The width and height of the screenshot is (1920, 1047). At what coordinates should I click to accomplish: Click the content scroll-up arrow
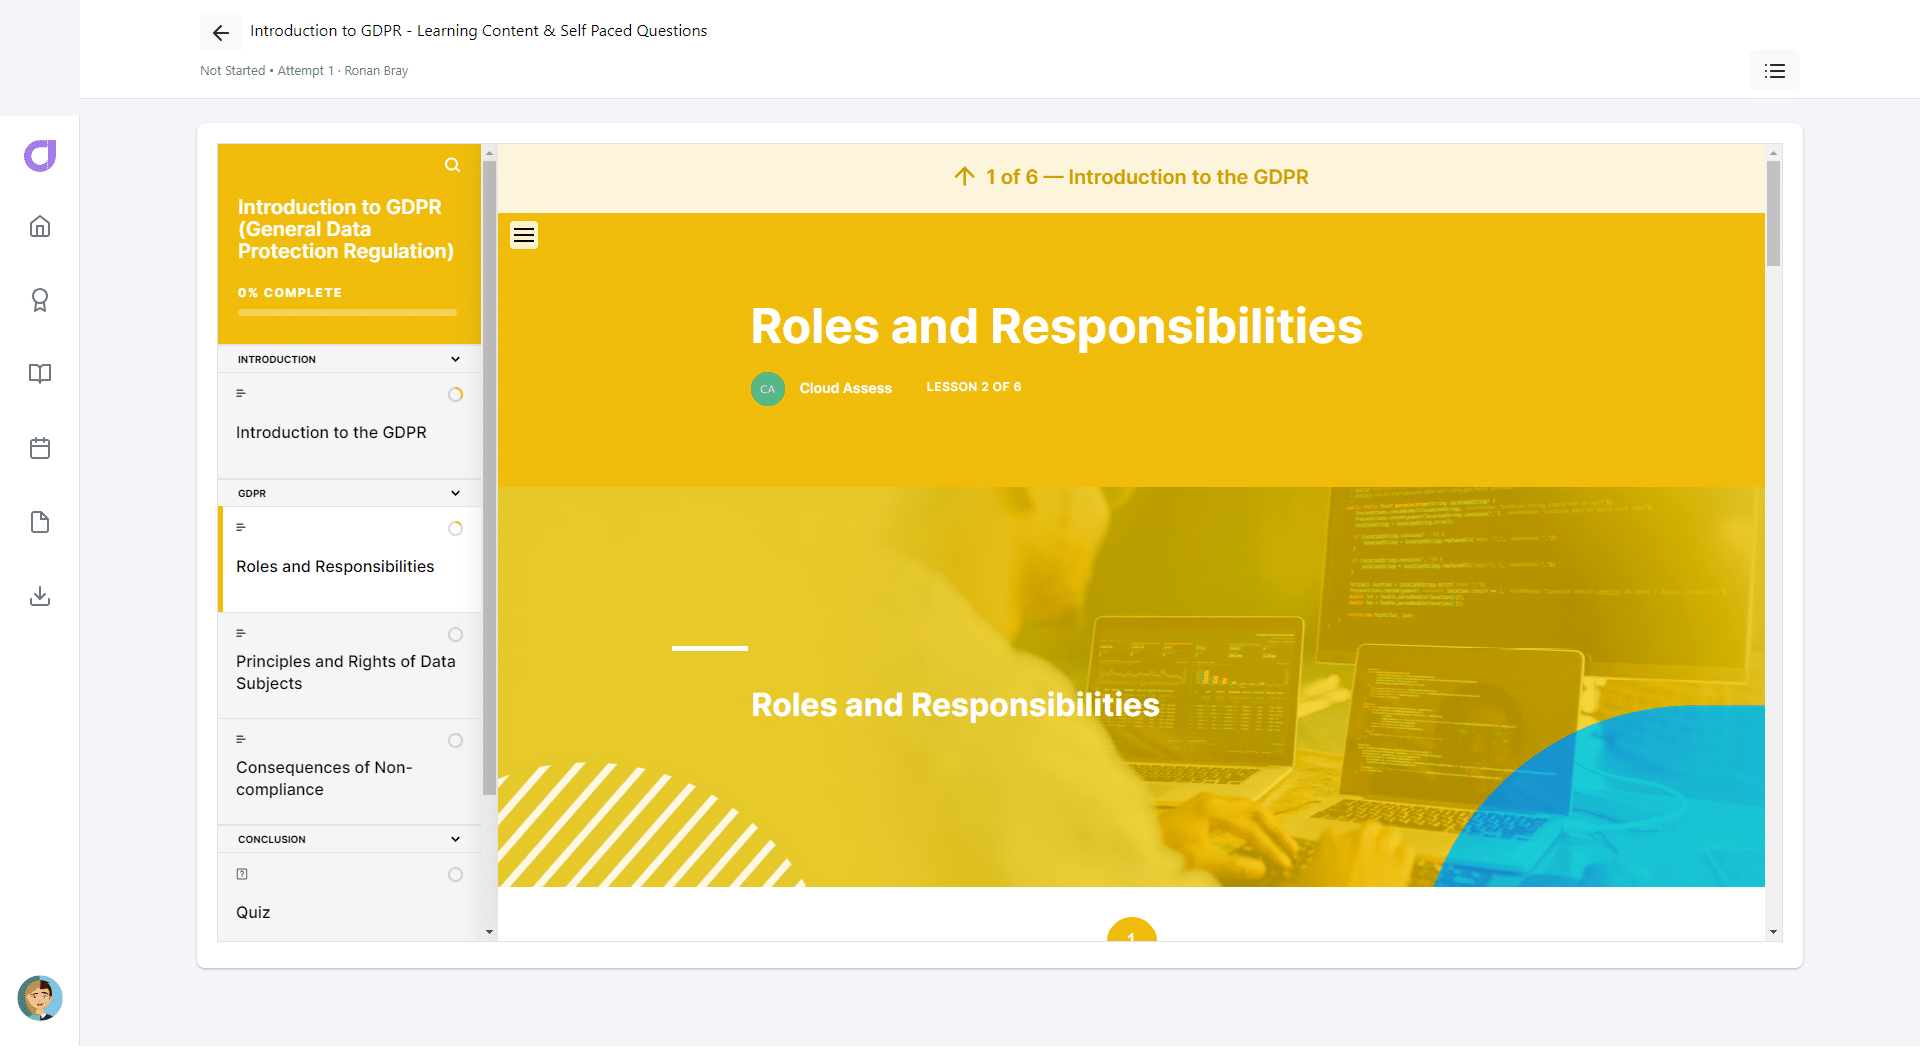[x=1773, y=153]
